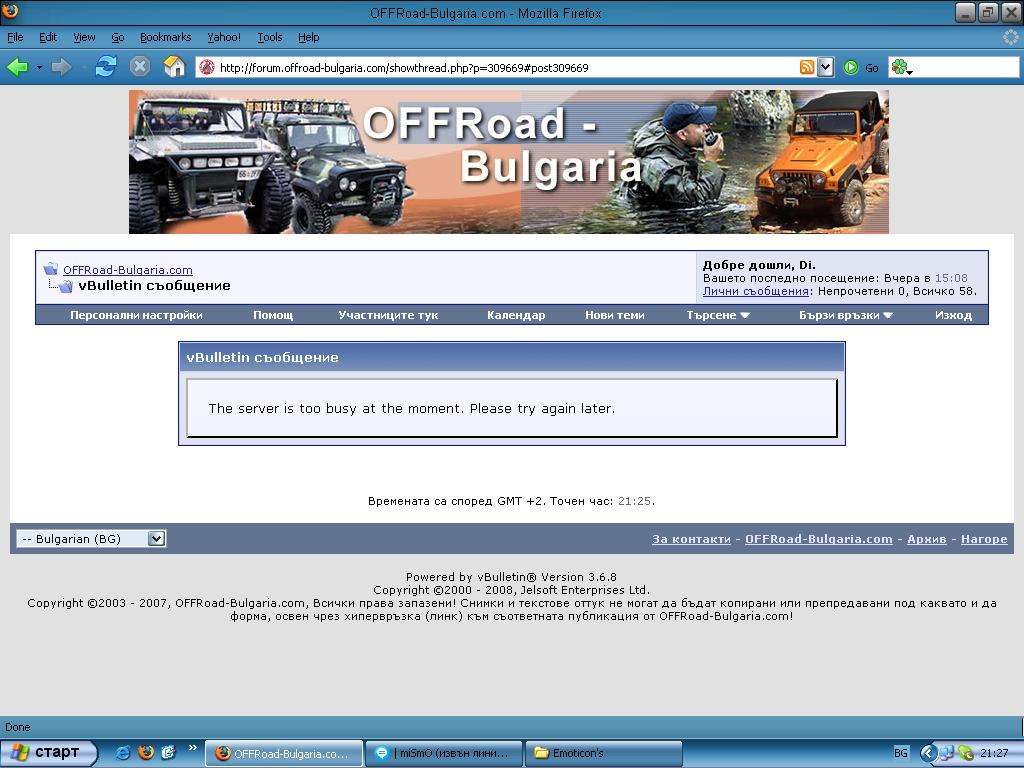Open the search engine selector icon

[901, 67]
